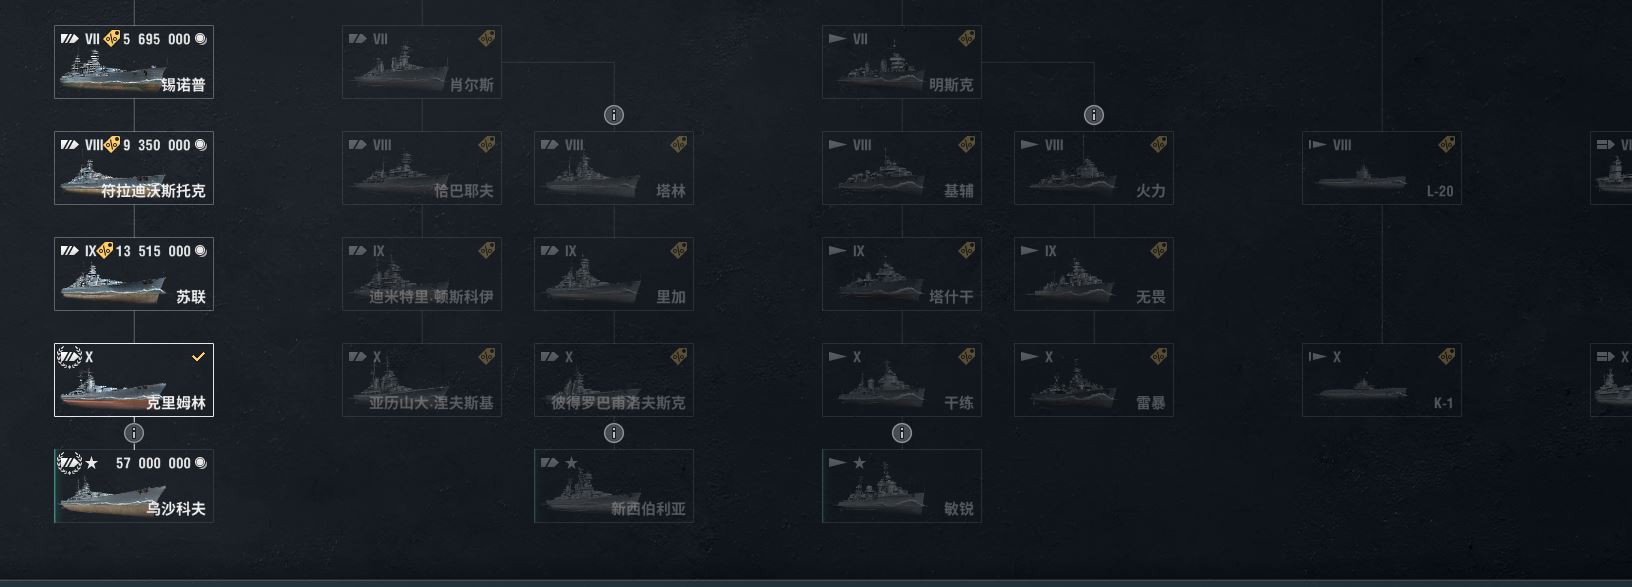Select the 彼得罗巴甫洛夫斯克 tier X cruiser

coord(614,381)
